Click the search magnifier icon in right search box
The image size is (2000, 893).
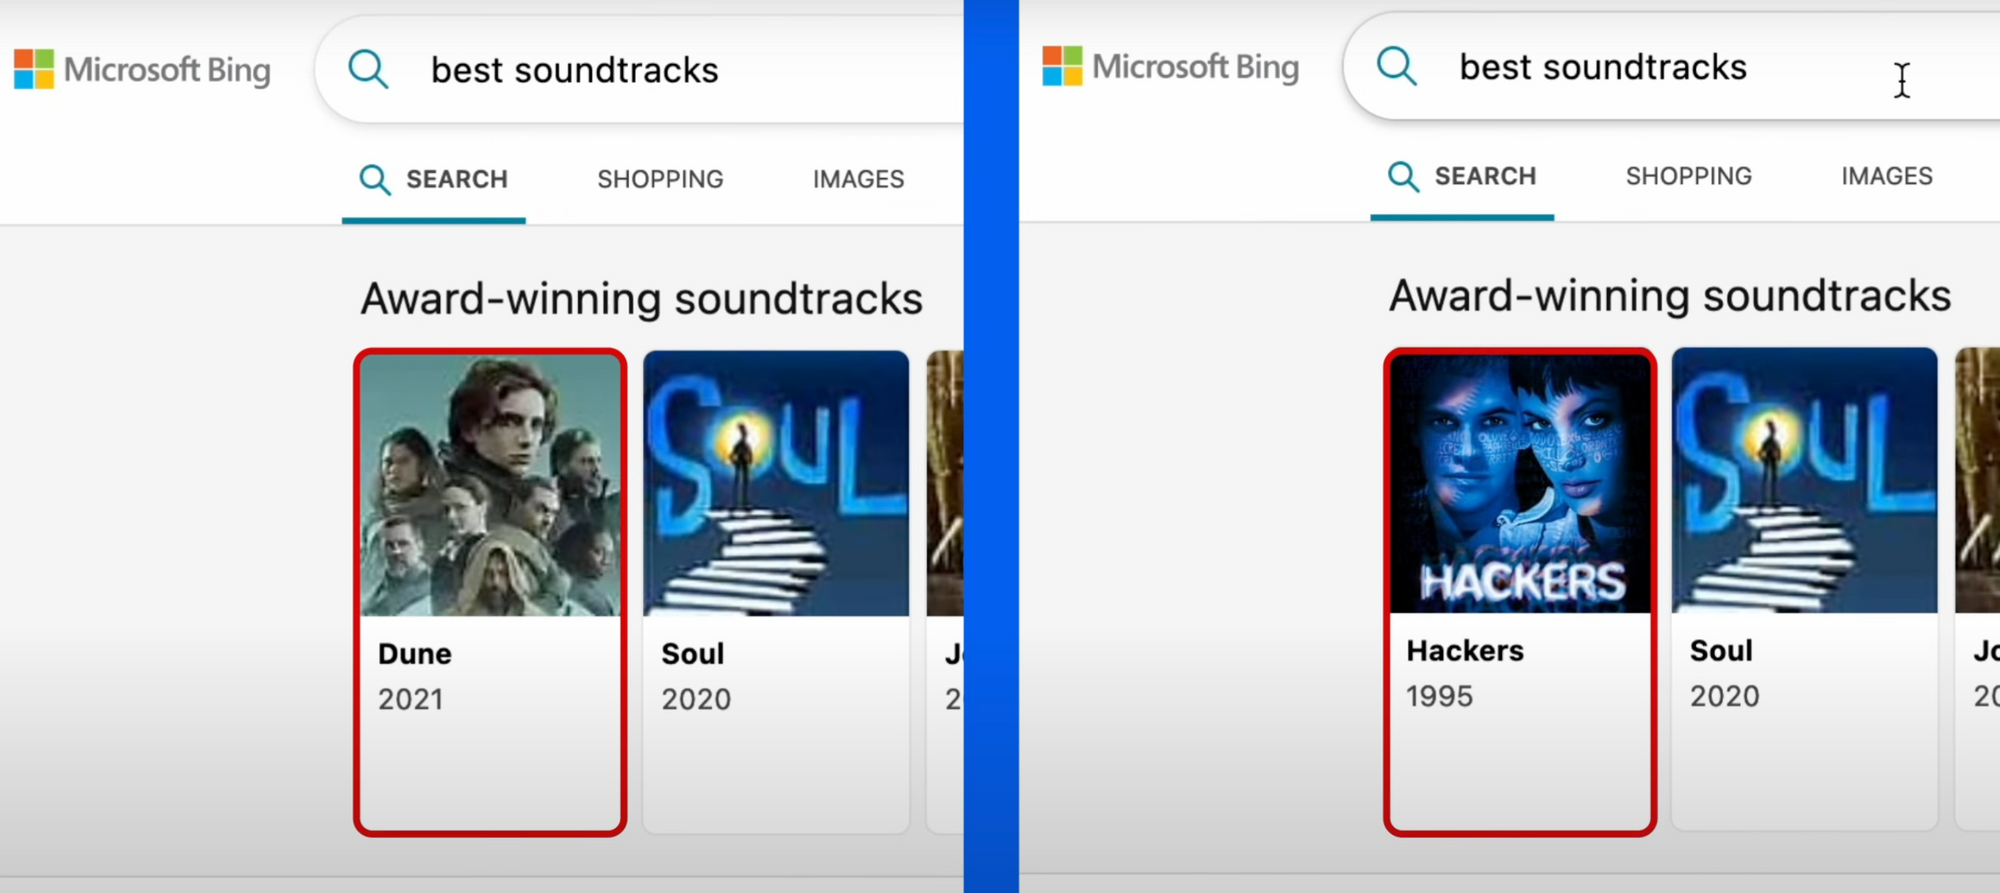1396,67
